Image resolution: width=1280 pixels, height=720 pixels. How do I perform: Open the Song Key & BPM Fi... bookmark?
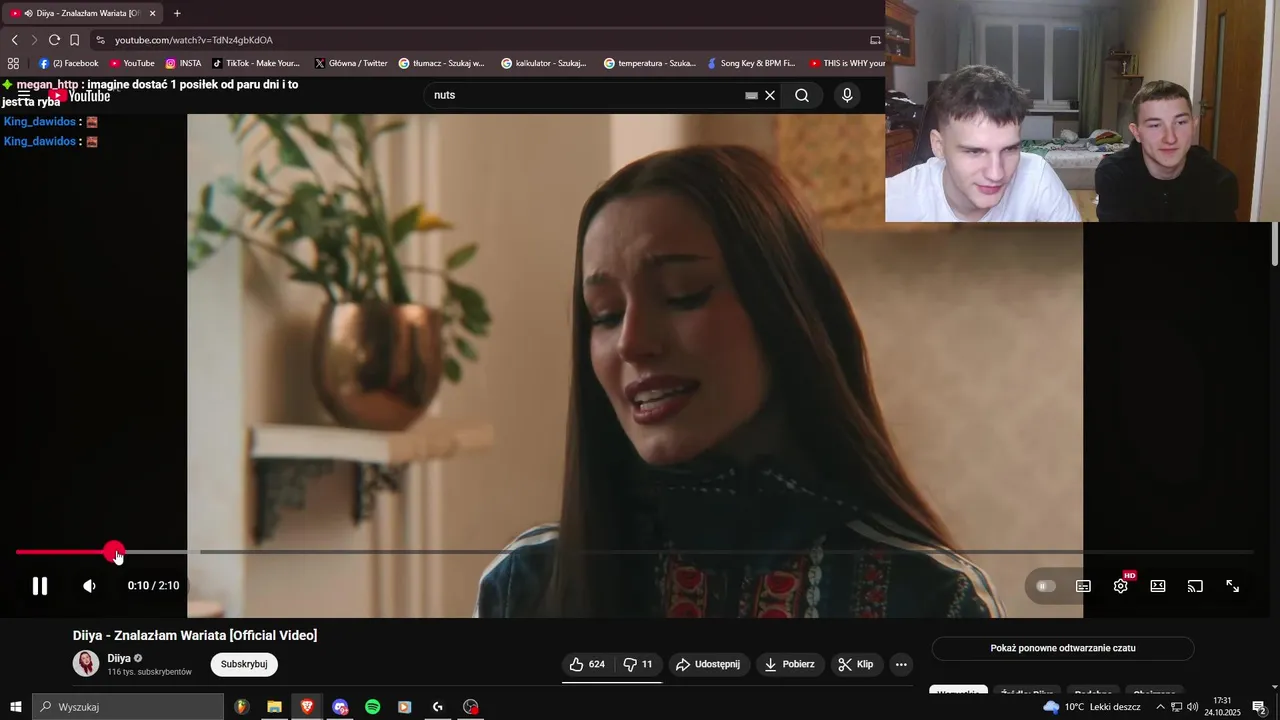tap(750, 63)
